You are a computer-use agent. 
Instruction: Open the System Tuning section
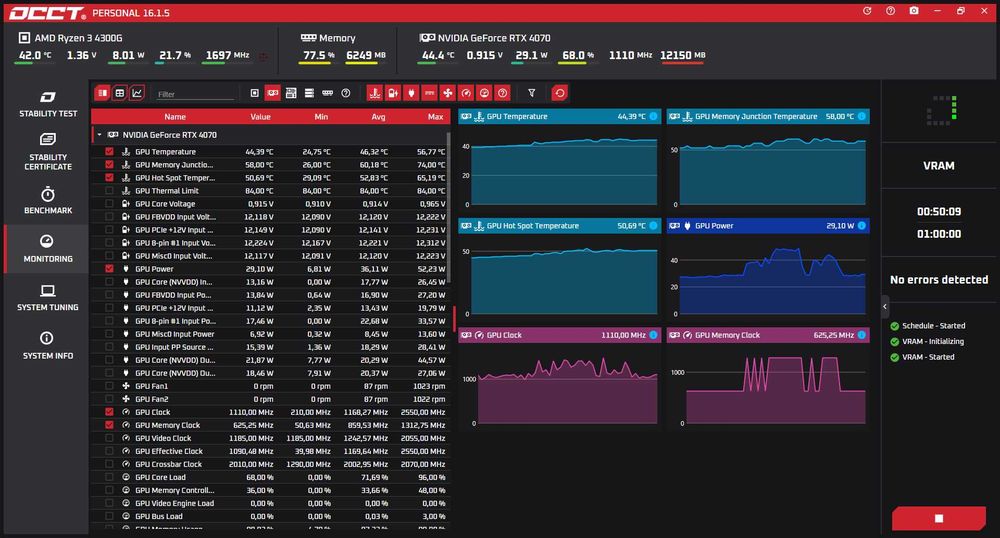[48, 298]
